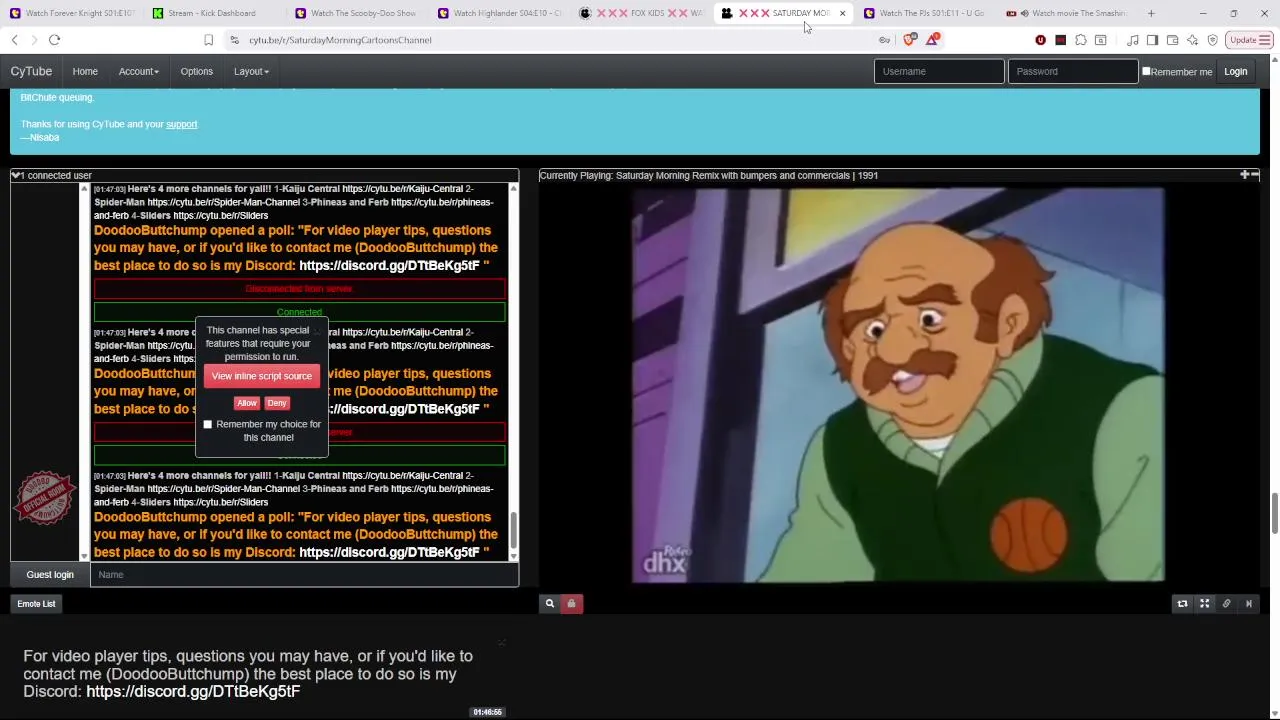
Task: Click the video player cartoon frame
Action: click(898, 385)
